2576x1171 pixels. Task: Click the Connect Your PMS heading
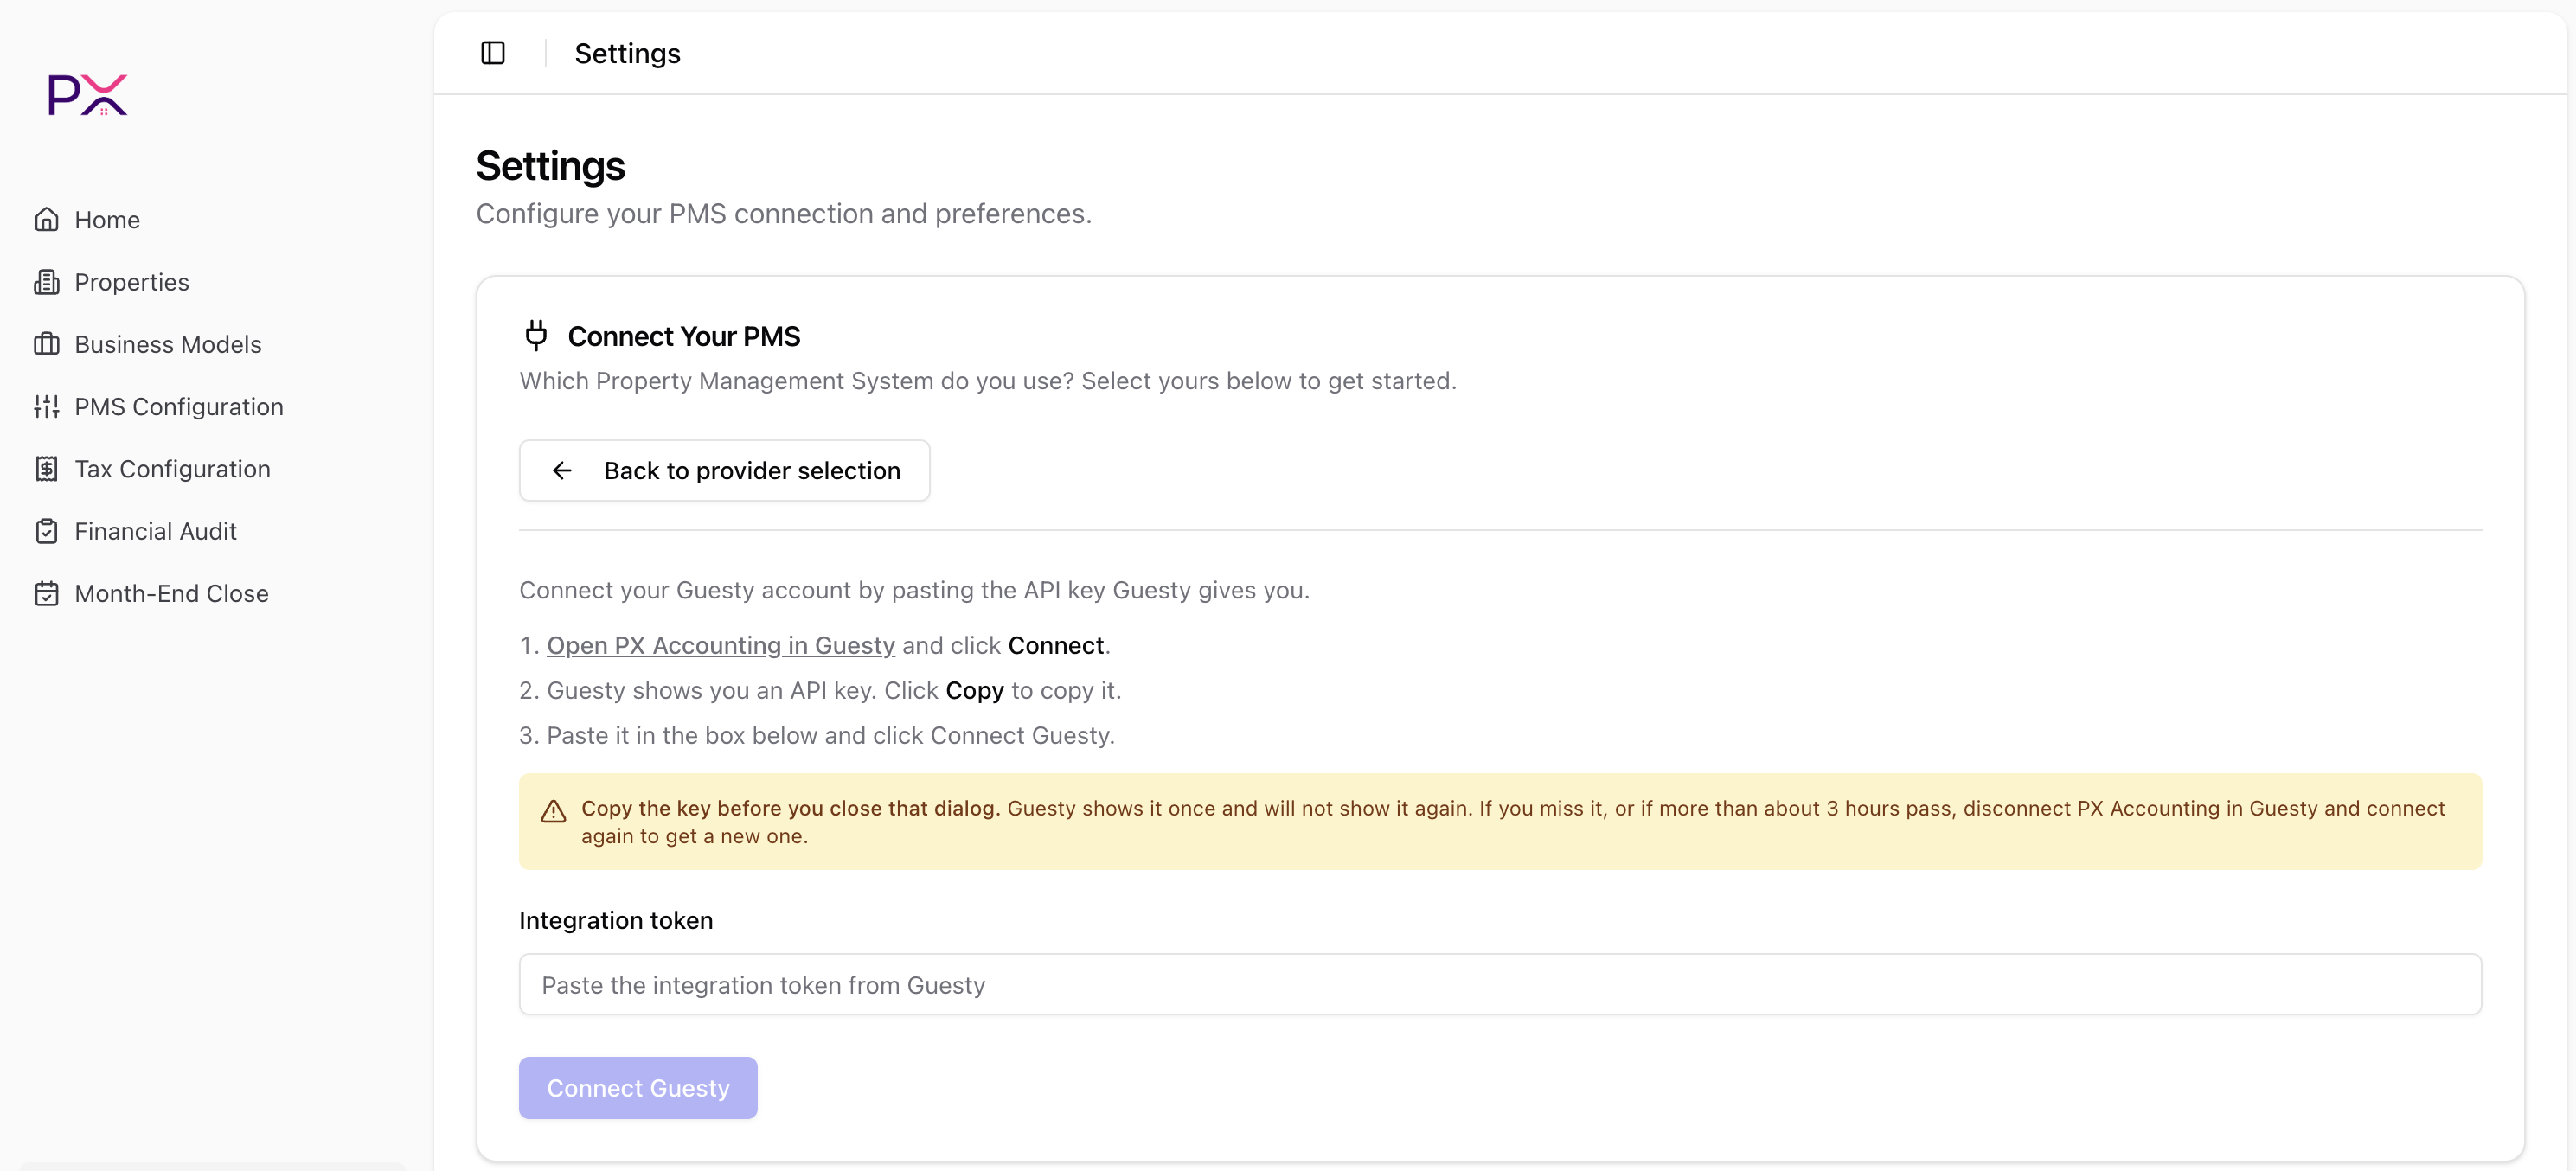684,336
